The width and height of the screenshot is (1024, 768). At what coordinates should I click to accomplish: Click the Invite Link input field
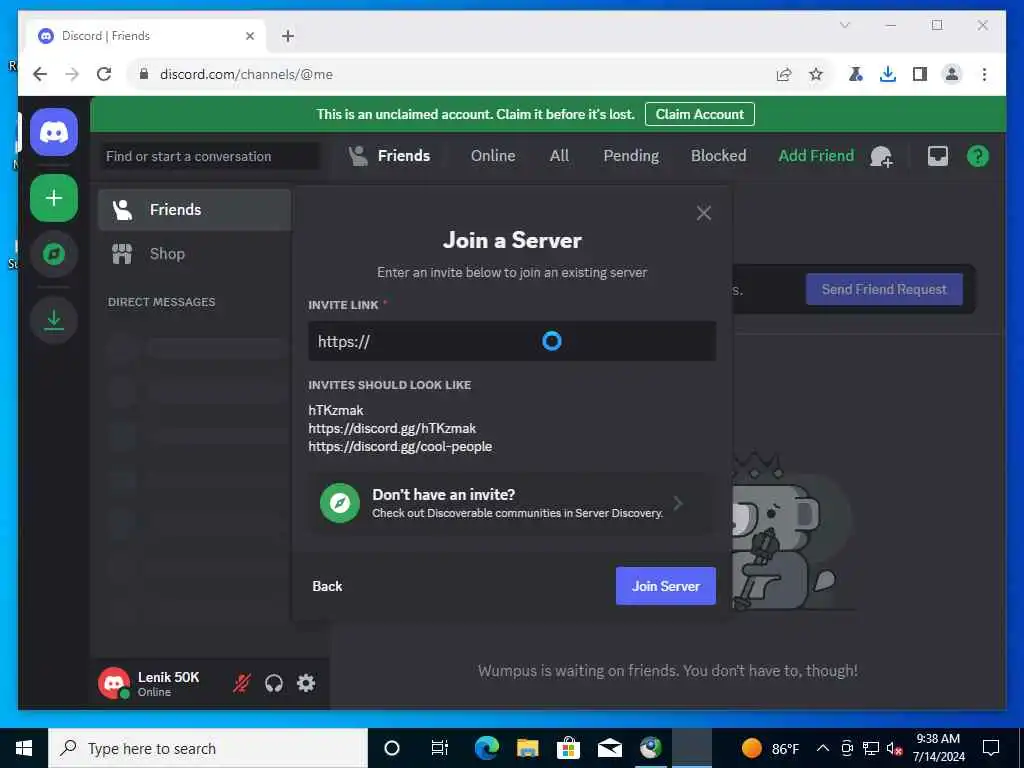[512, 341]
